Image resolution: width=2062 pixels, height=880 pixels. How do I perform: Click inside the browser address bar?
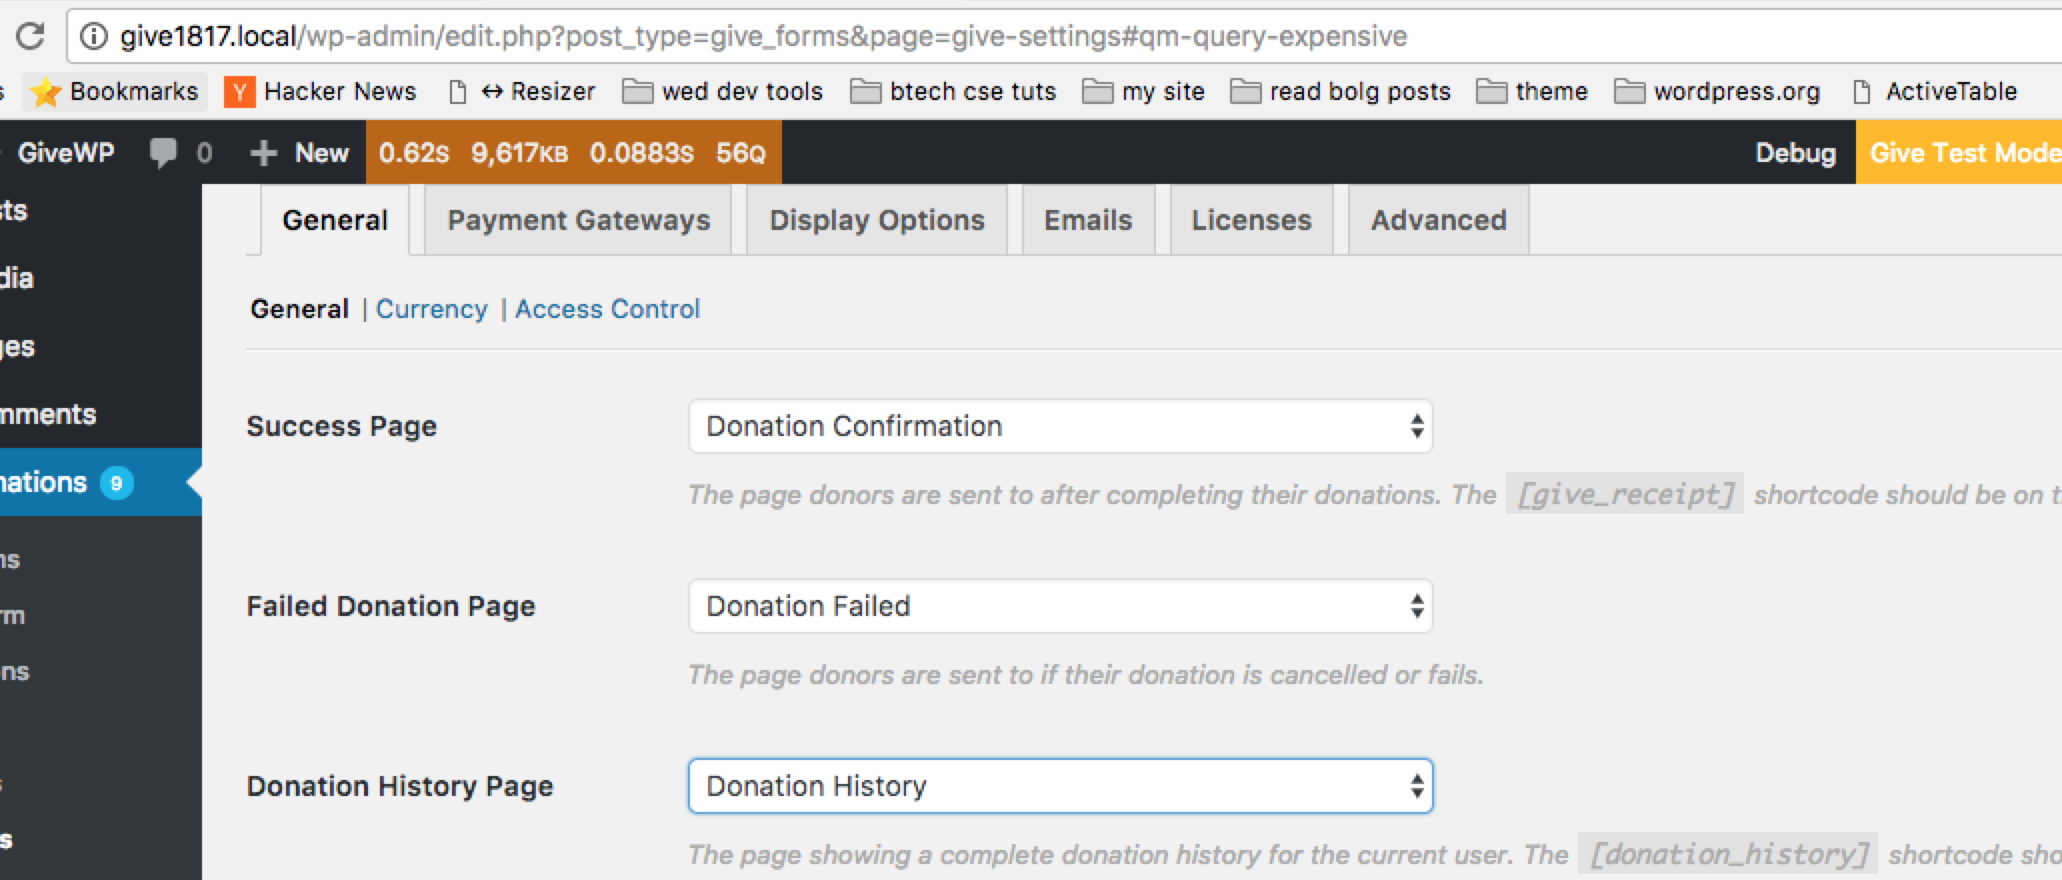coord(700,35)
